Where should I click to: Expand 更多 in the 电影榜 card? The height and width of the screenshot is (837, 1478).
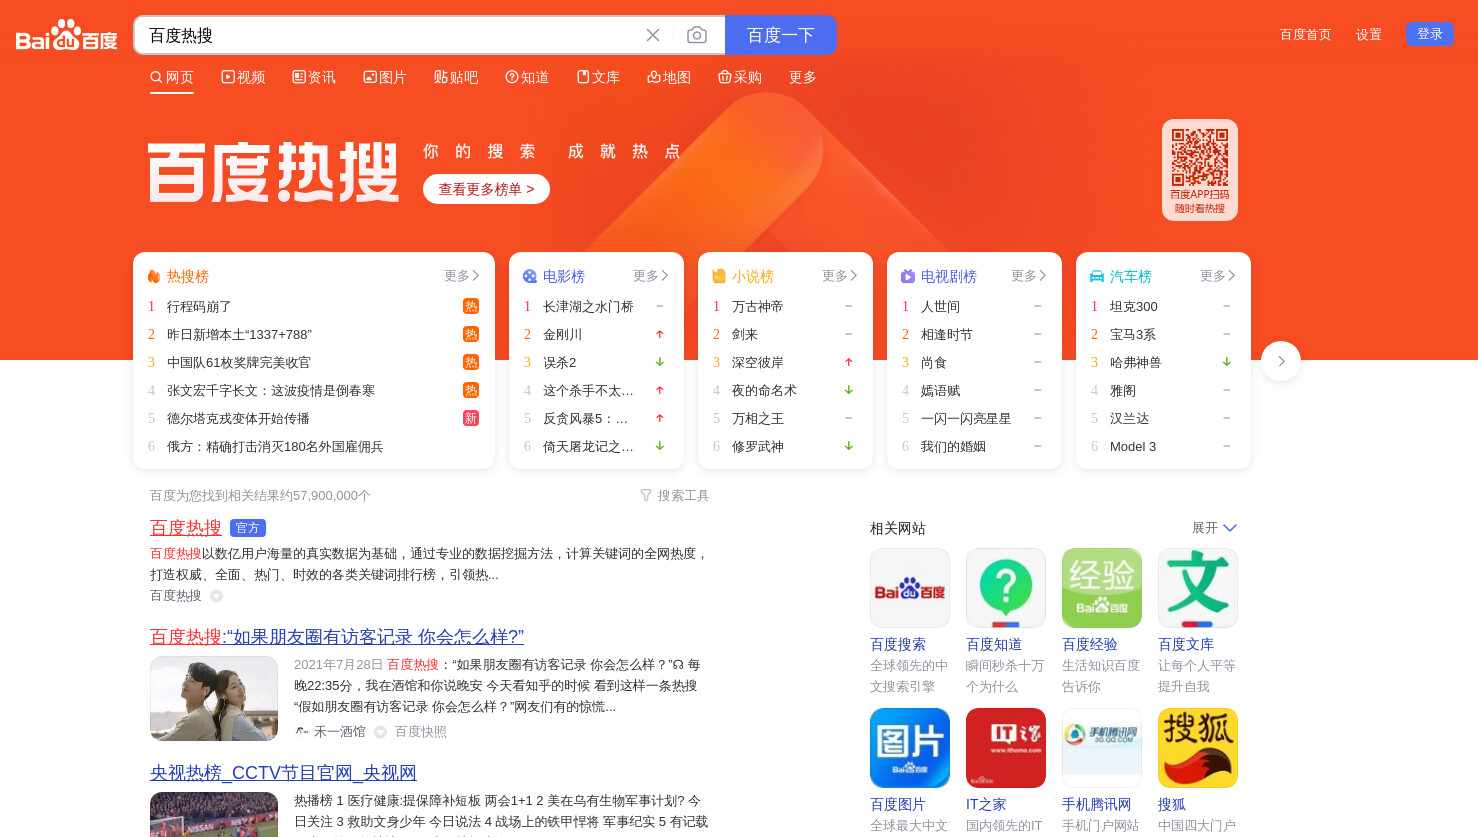tap(651, 276)
